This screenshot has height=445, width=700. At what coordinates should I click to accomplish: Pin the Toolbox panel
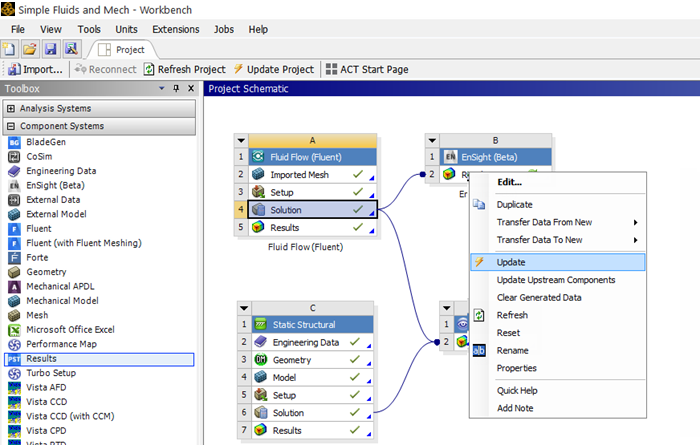176,88
